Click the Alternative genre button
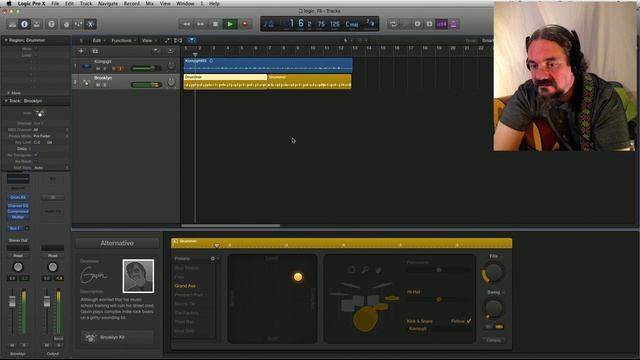This screenshot has width=640, height=360. (117, 243)
